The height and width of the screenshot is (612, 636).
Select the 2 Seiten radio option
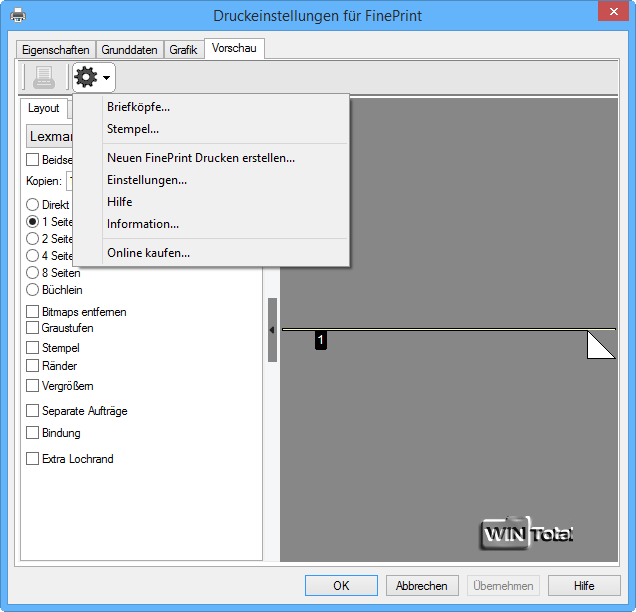click(32, 238)
